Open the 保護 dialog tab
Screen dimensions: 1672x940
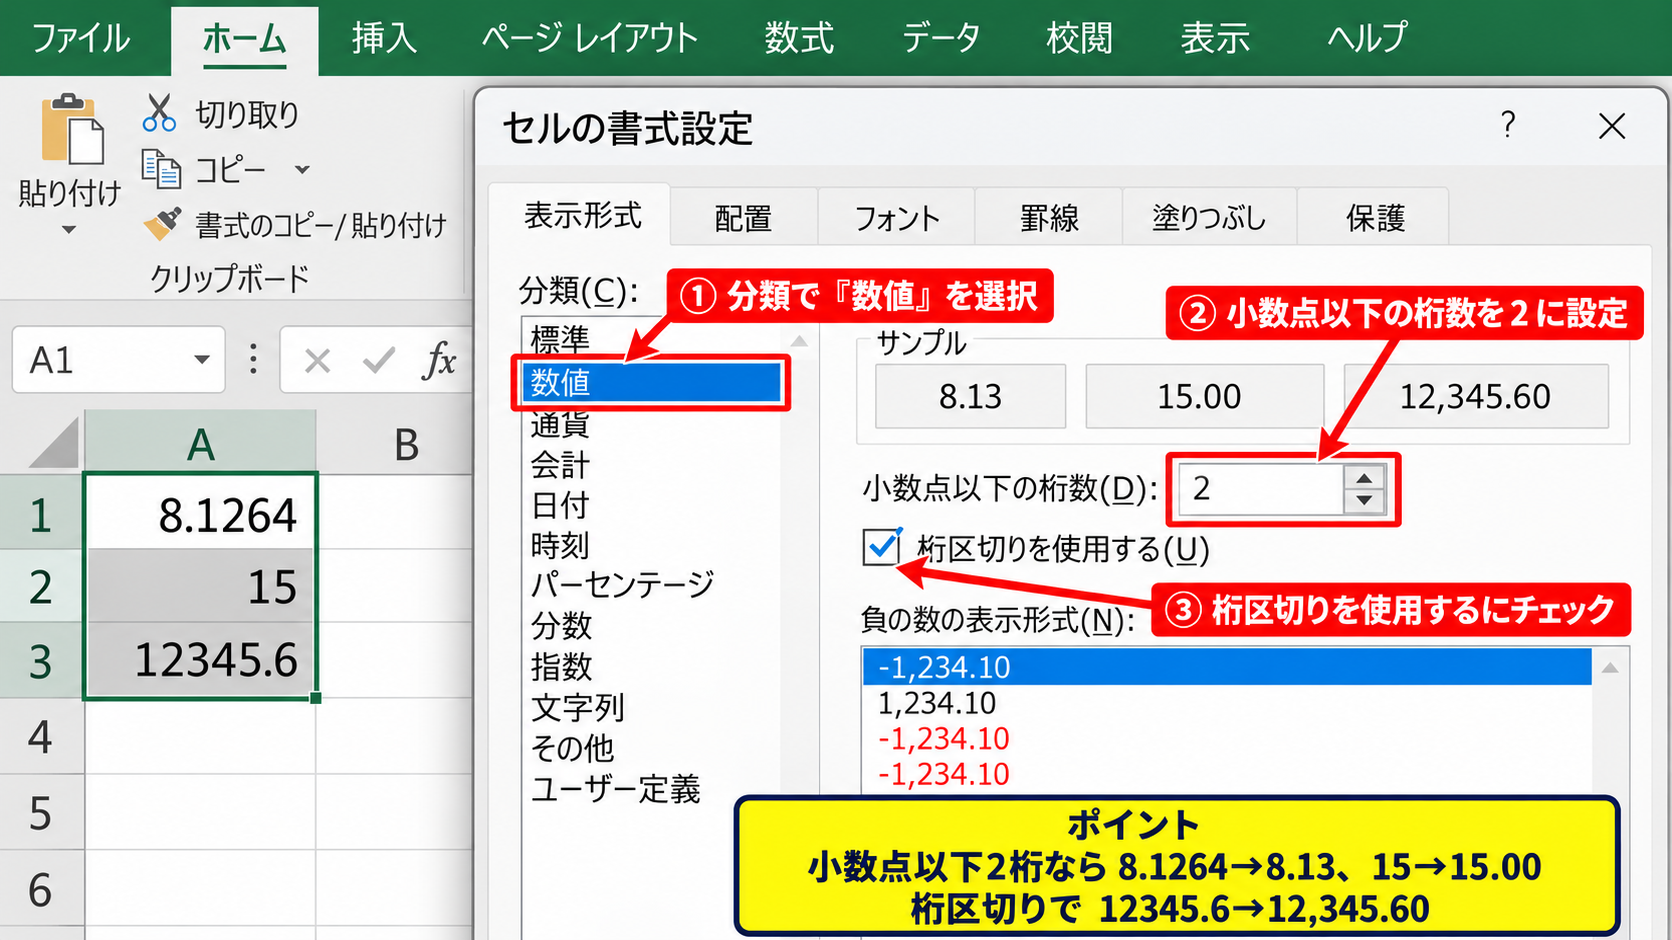(1375, 218)
